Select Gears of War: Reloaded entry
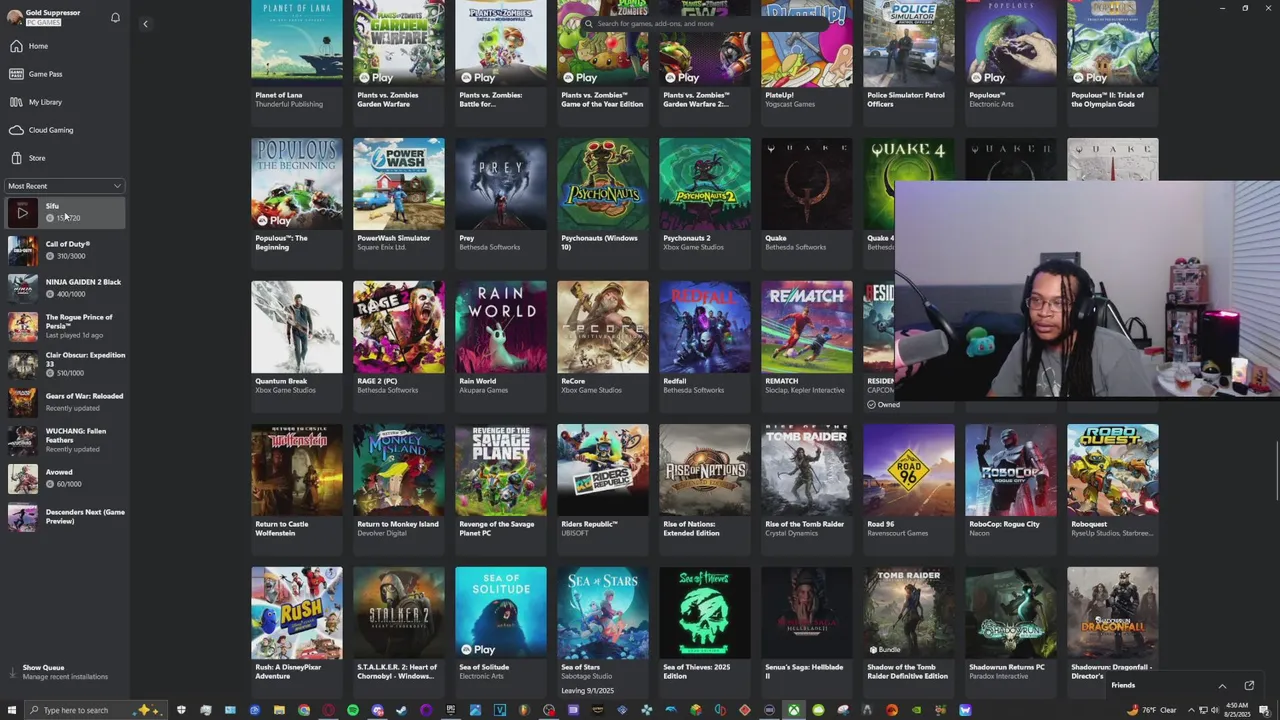 point(65,402)
